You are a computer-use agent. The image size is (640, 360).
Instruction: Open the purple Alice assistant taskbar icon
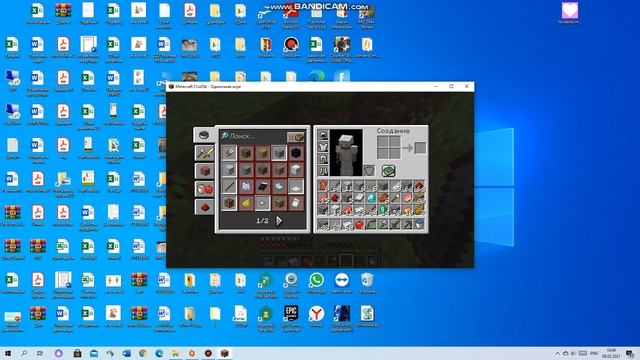(59, 353)
